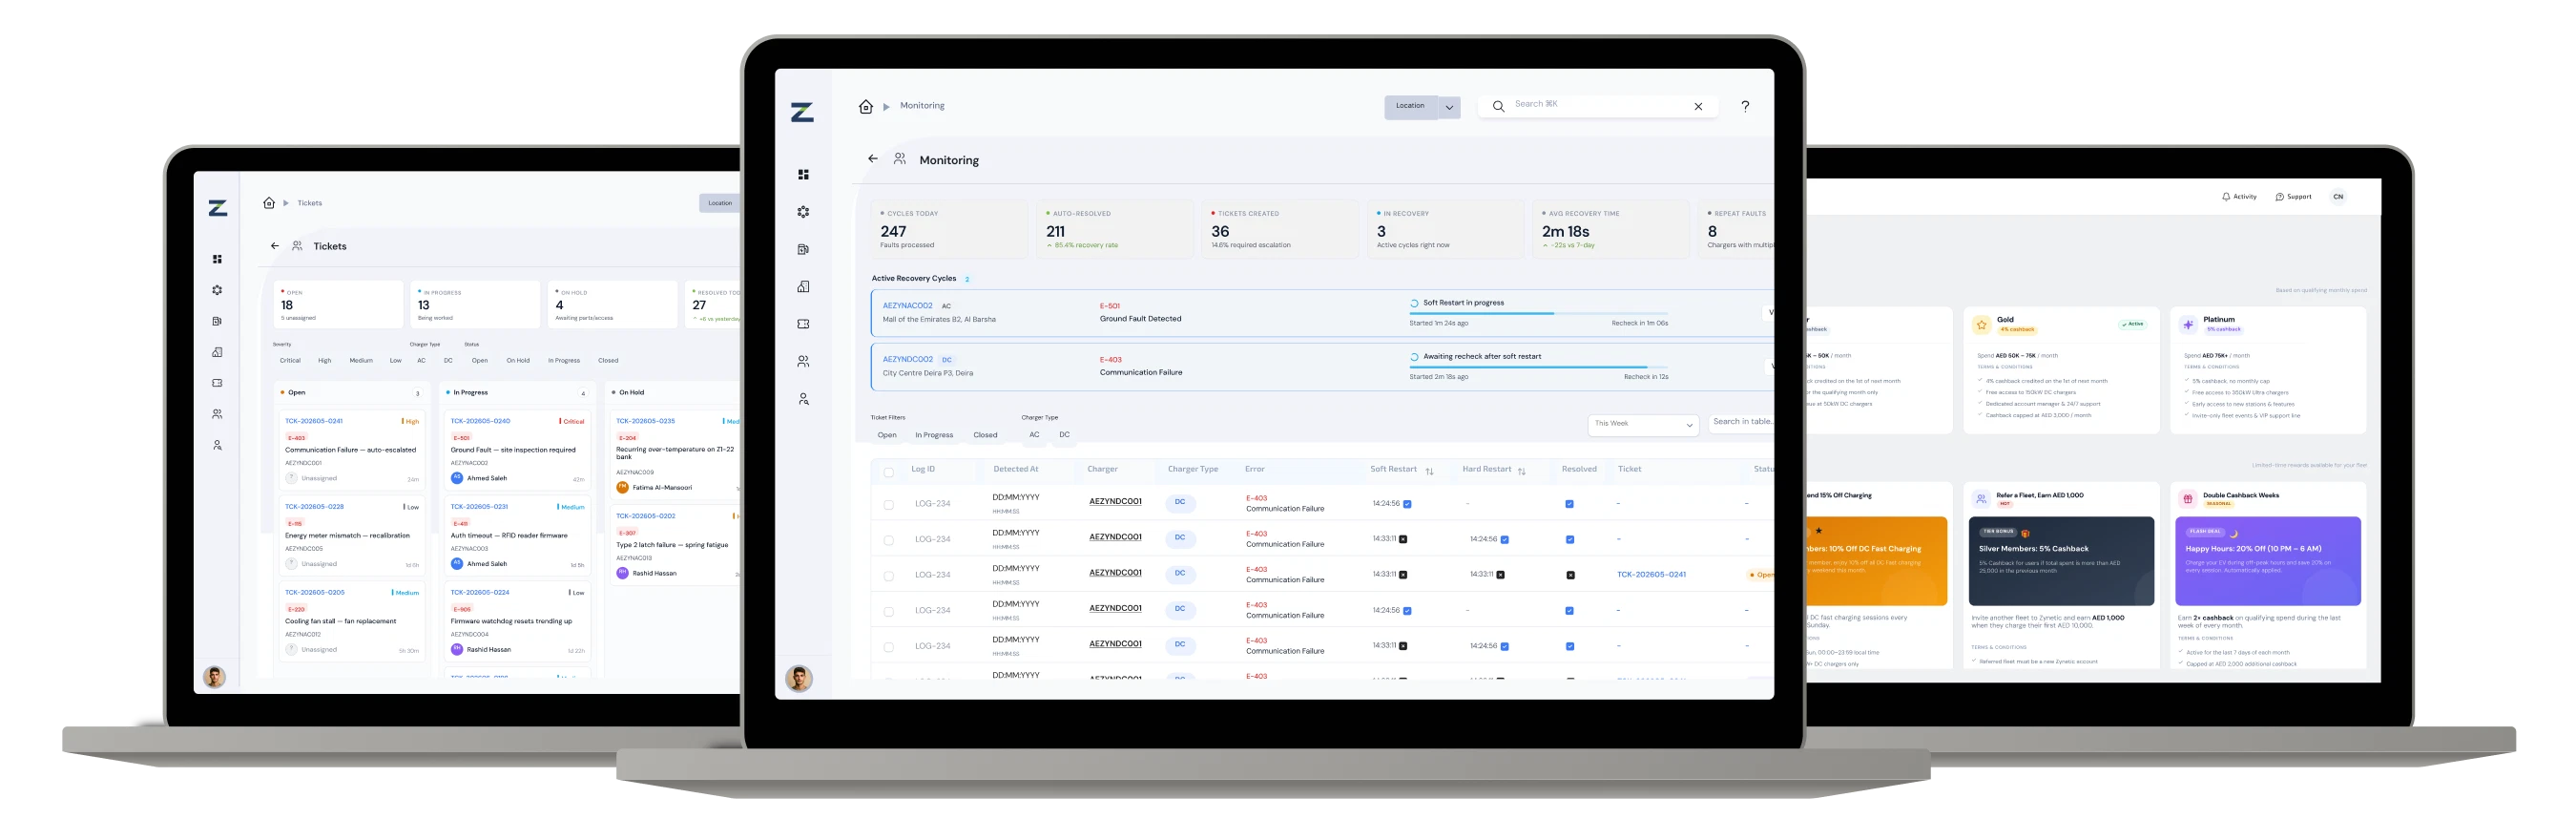Select the In Progress ticket filter in Monitoring

click(934, 435)
